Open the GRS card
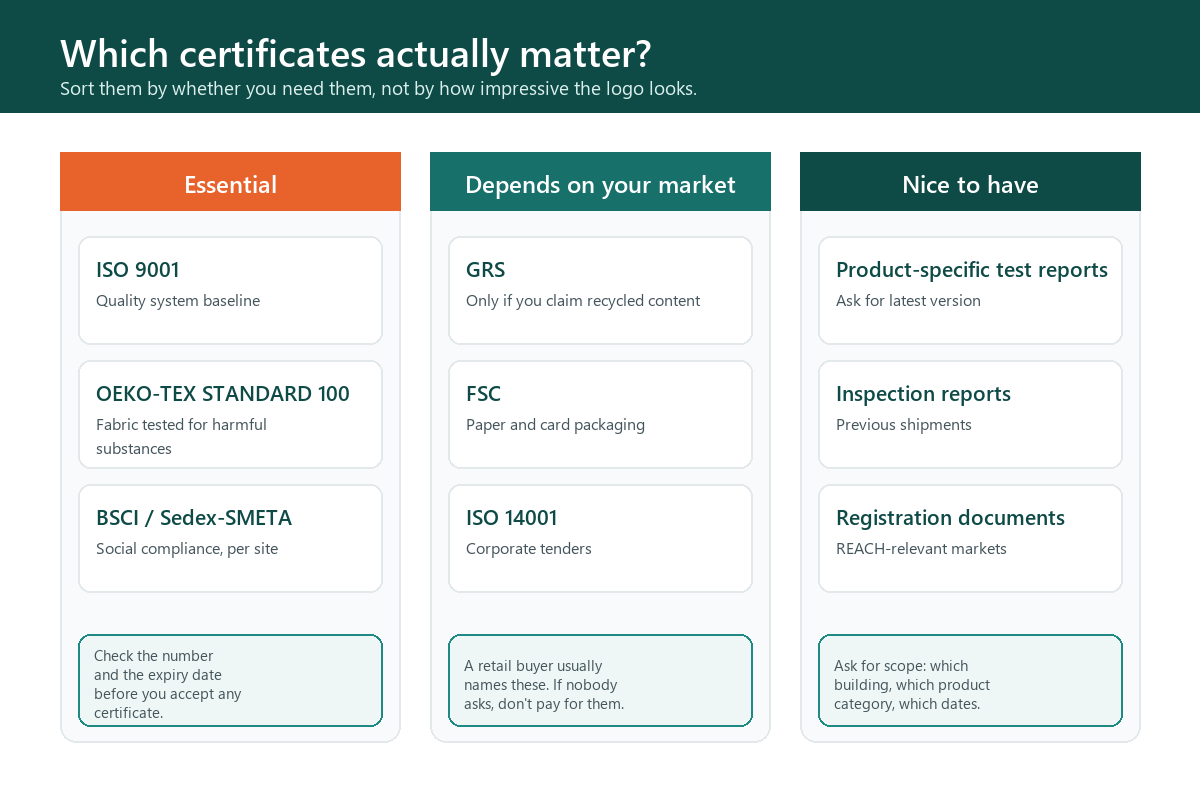Screen dimensions: 1200x800 pos(600,290)
